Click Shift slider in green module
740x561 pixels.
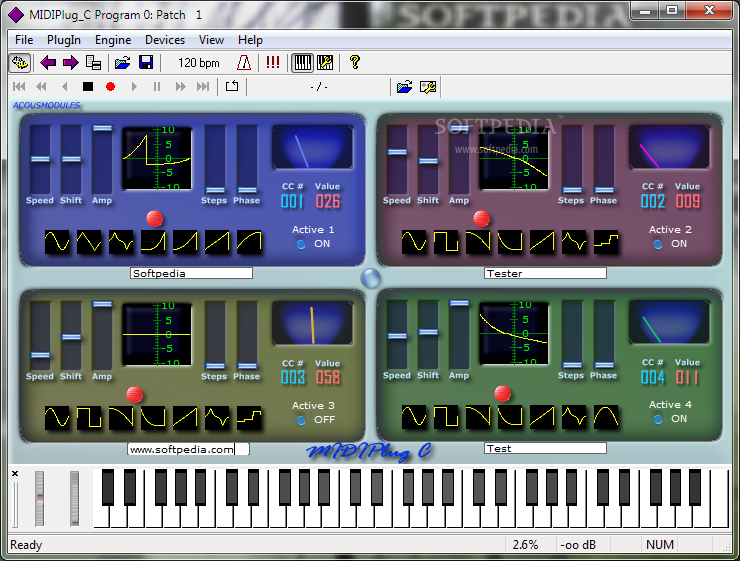point(428,335)
